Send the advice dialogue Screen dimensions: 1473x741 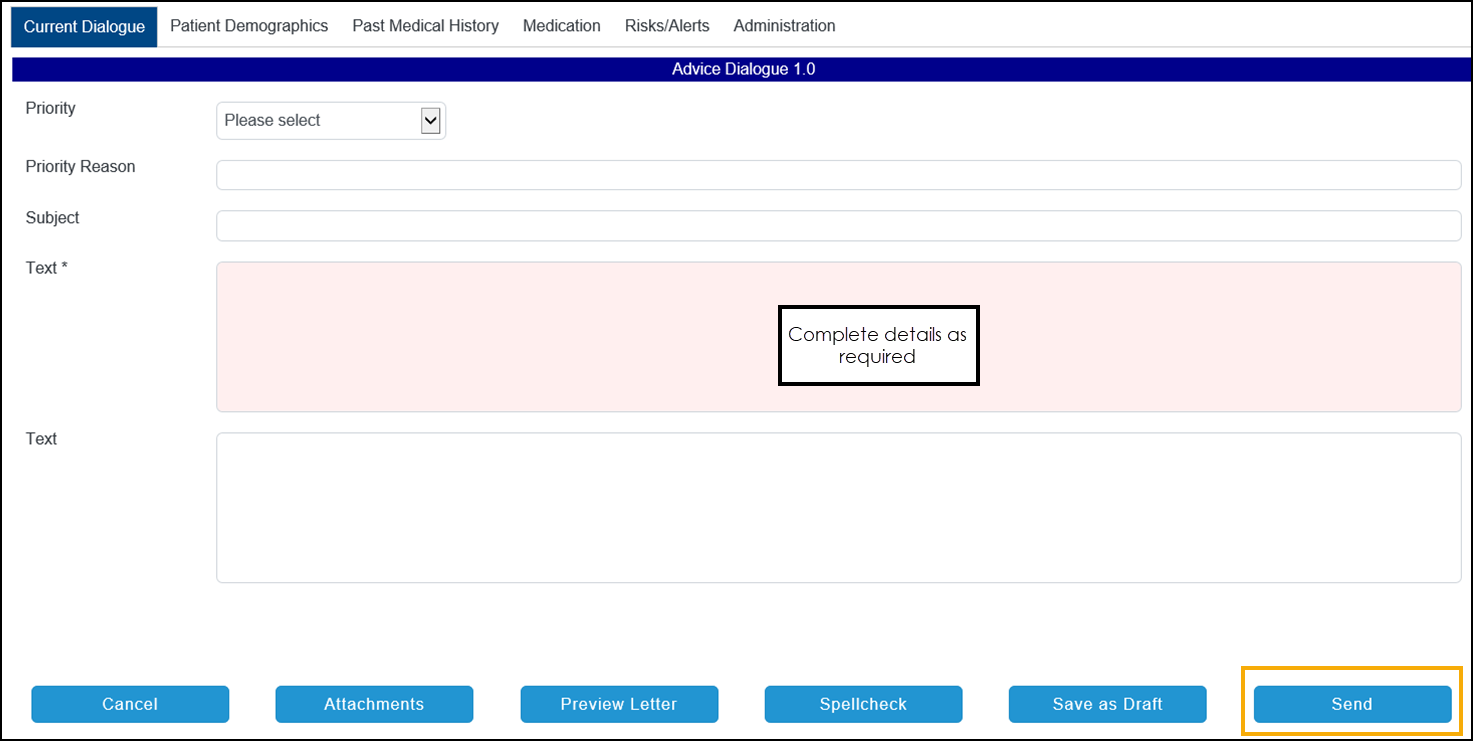pyautogui.click(x=1351, y=704)
